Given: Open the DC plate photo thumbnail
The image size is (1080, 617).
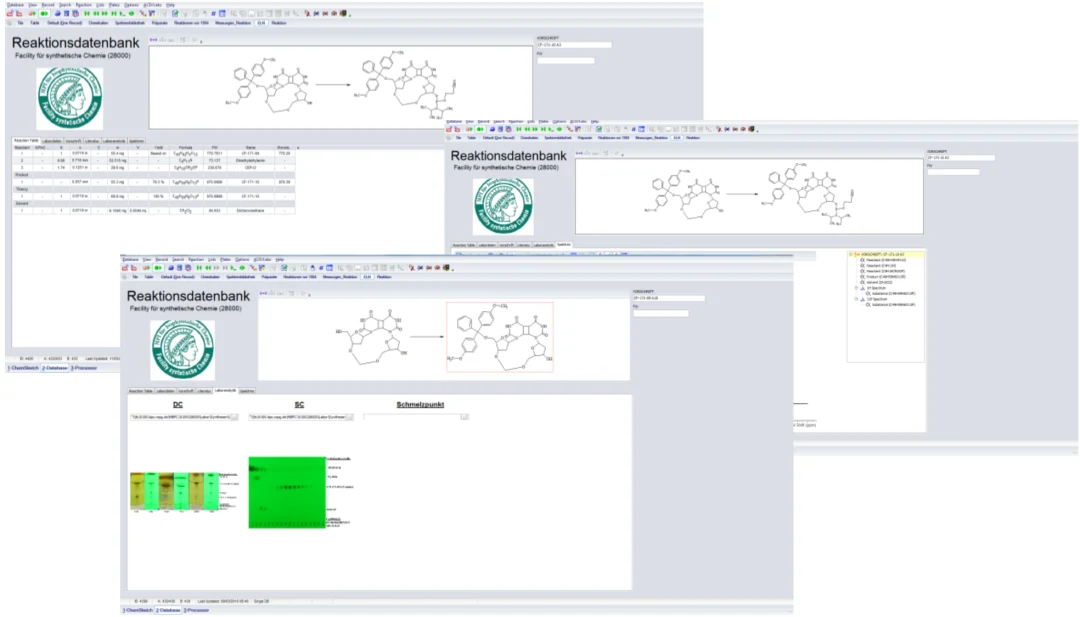Looking at the screenshot, I should [x=175, y=492].
